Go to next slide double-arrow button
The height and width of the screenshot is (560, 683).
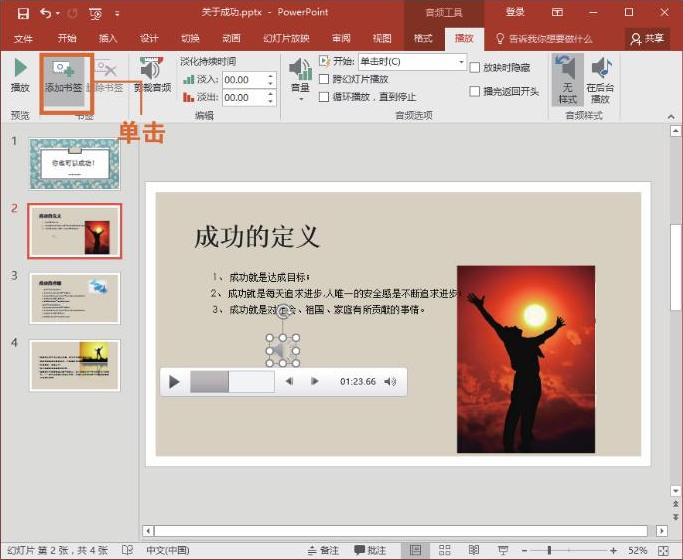pyautogui.click(x=675, y=517)
